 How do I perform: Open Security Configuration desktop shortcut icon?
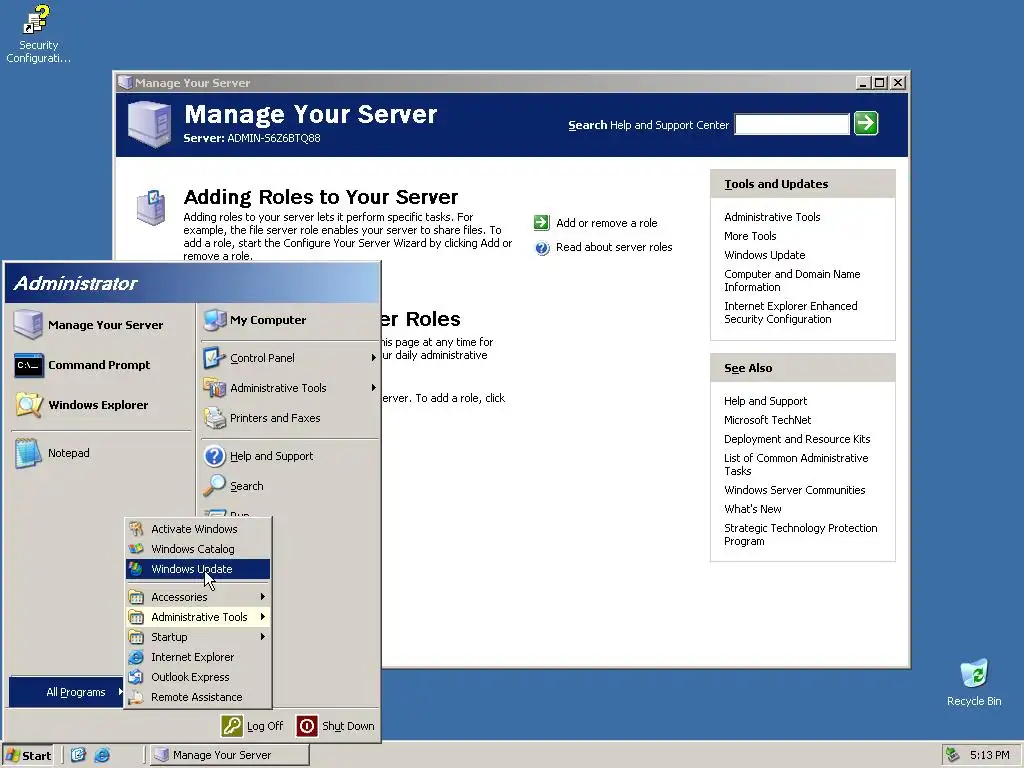point(37,20)
